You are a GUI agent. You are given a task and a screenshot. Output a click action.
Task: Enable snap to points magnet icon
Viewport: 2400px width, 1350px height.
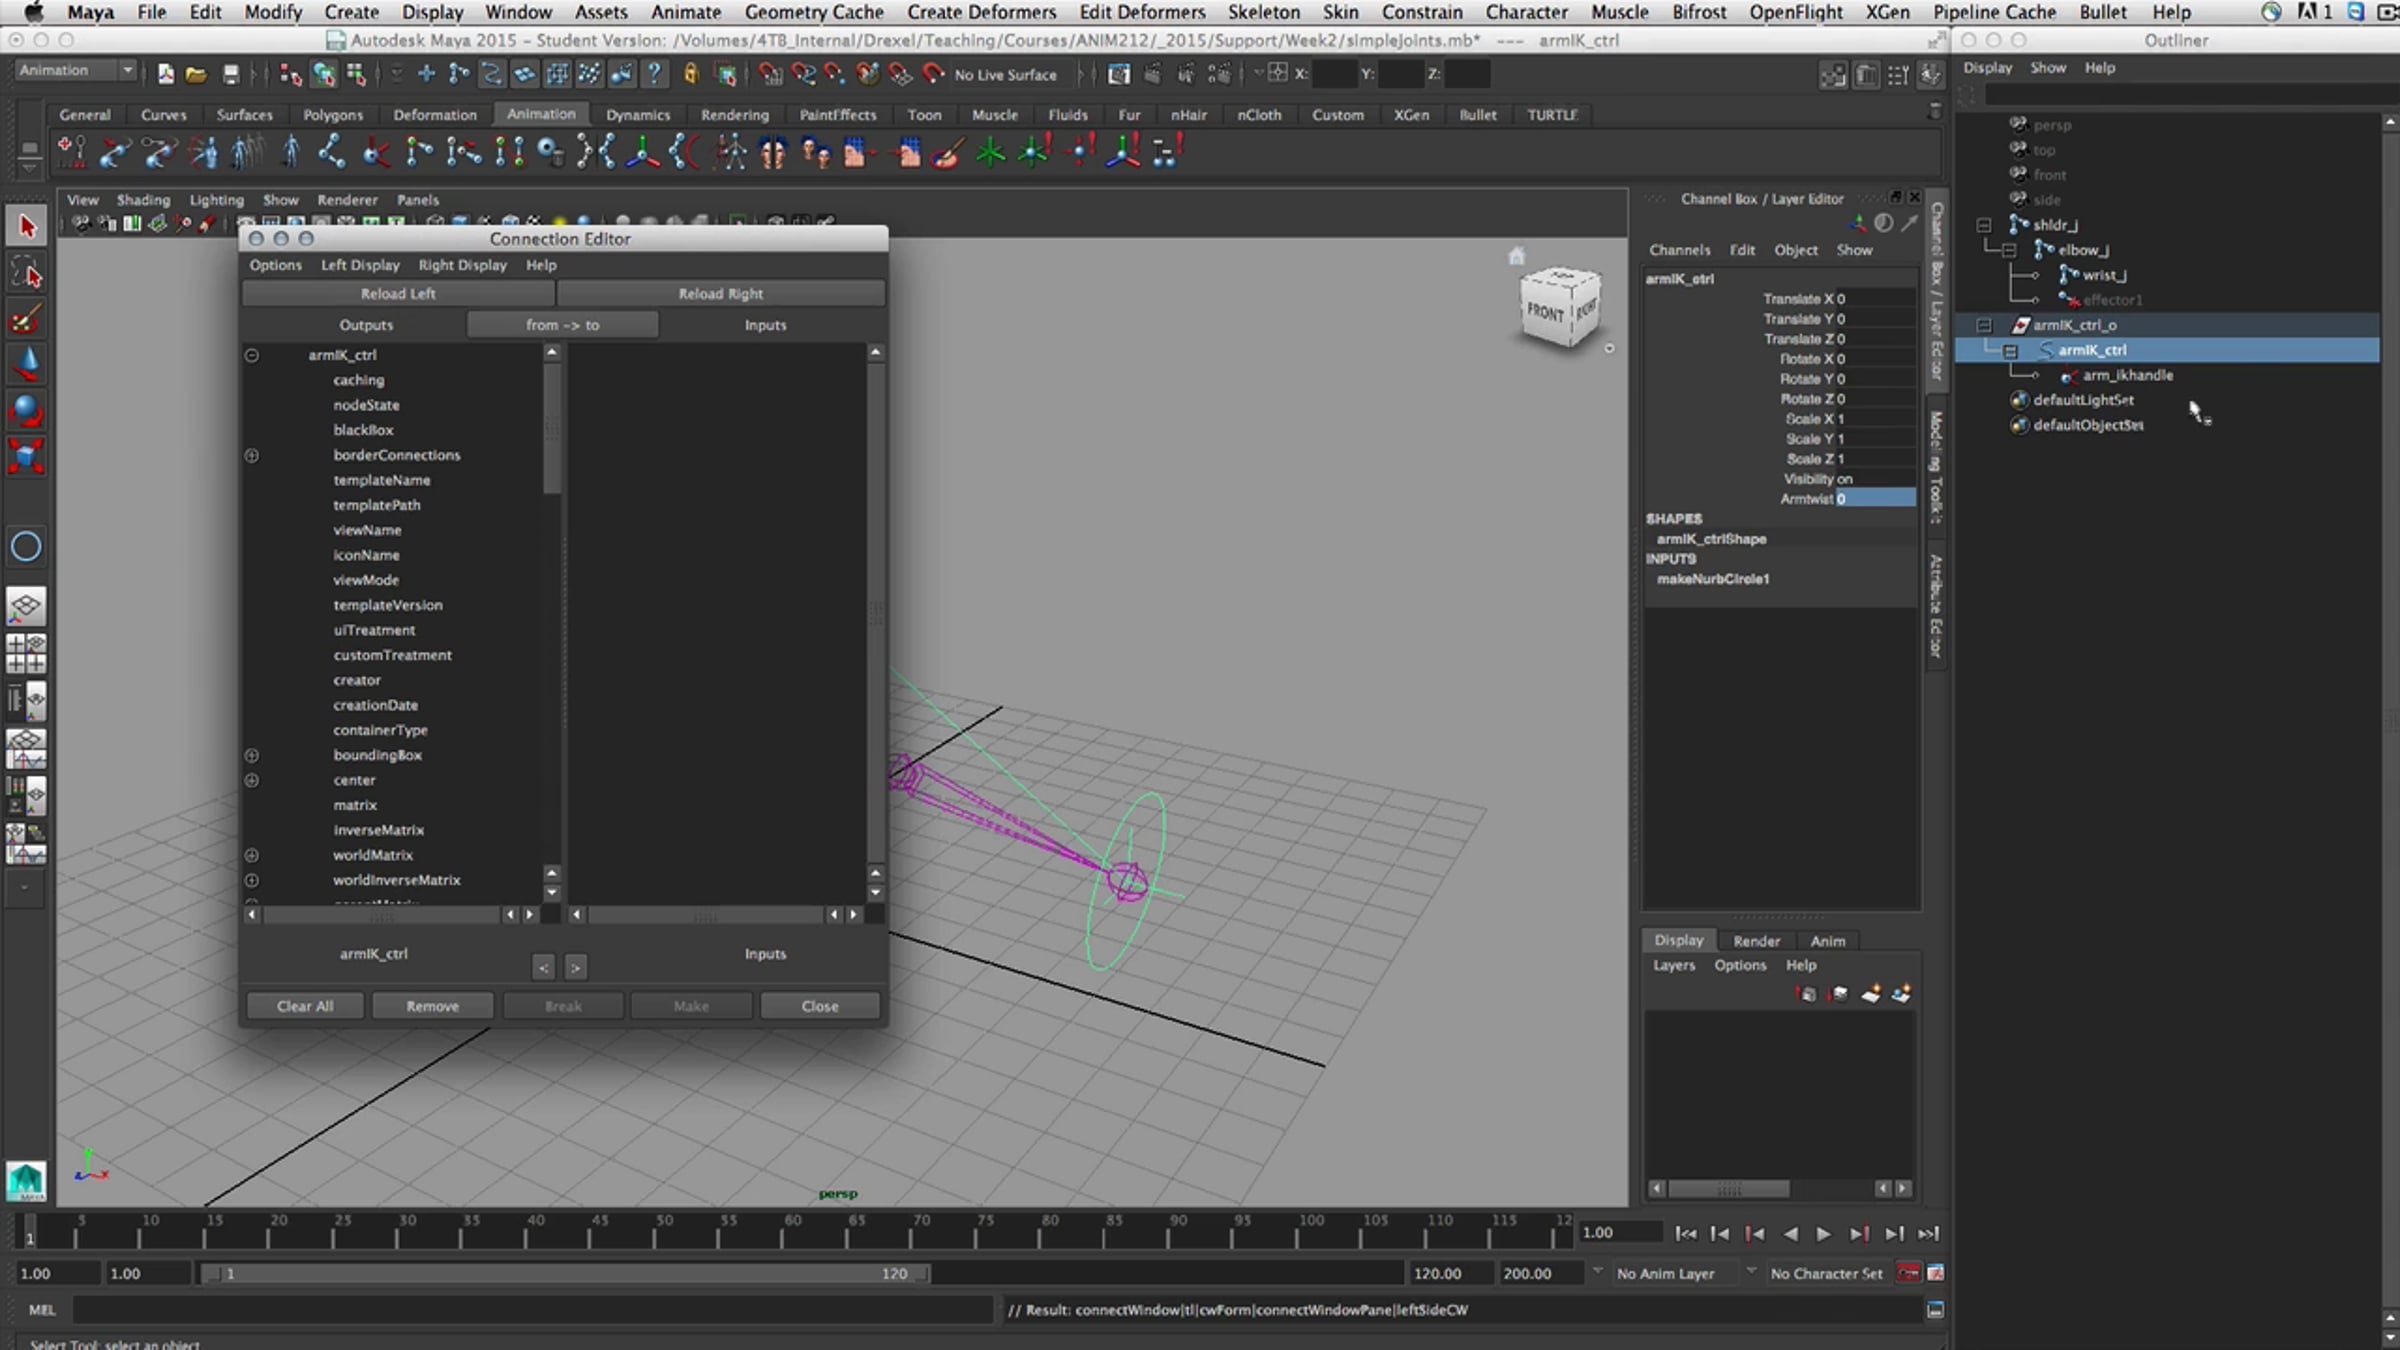coord(835,74)
